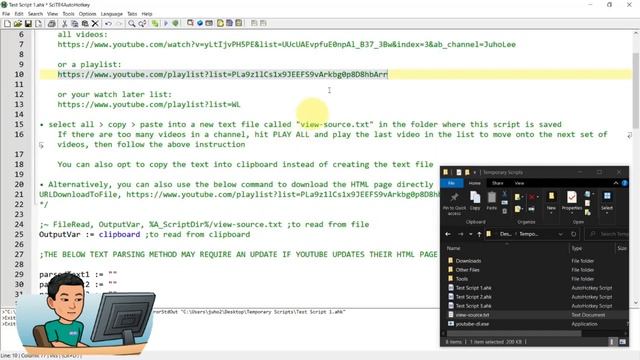Click the Refresh icon in Explorer address bar

573,234
